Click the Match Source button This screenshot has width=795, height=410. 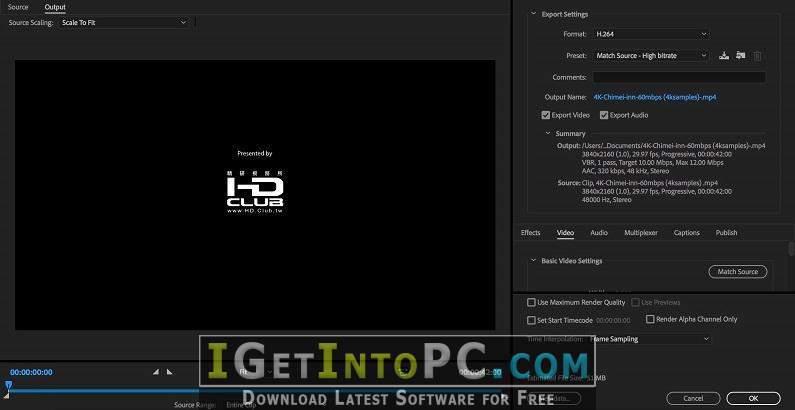tap(738, 272)
